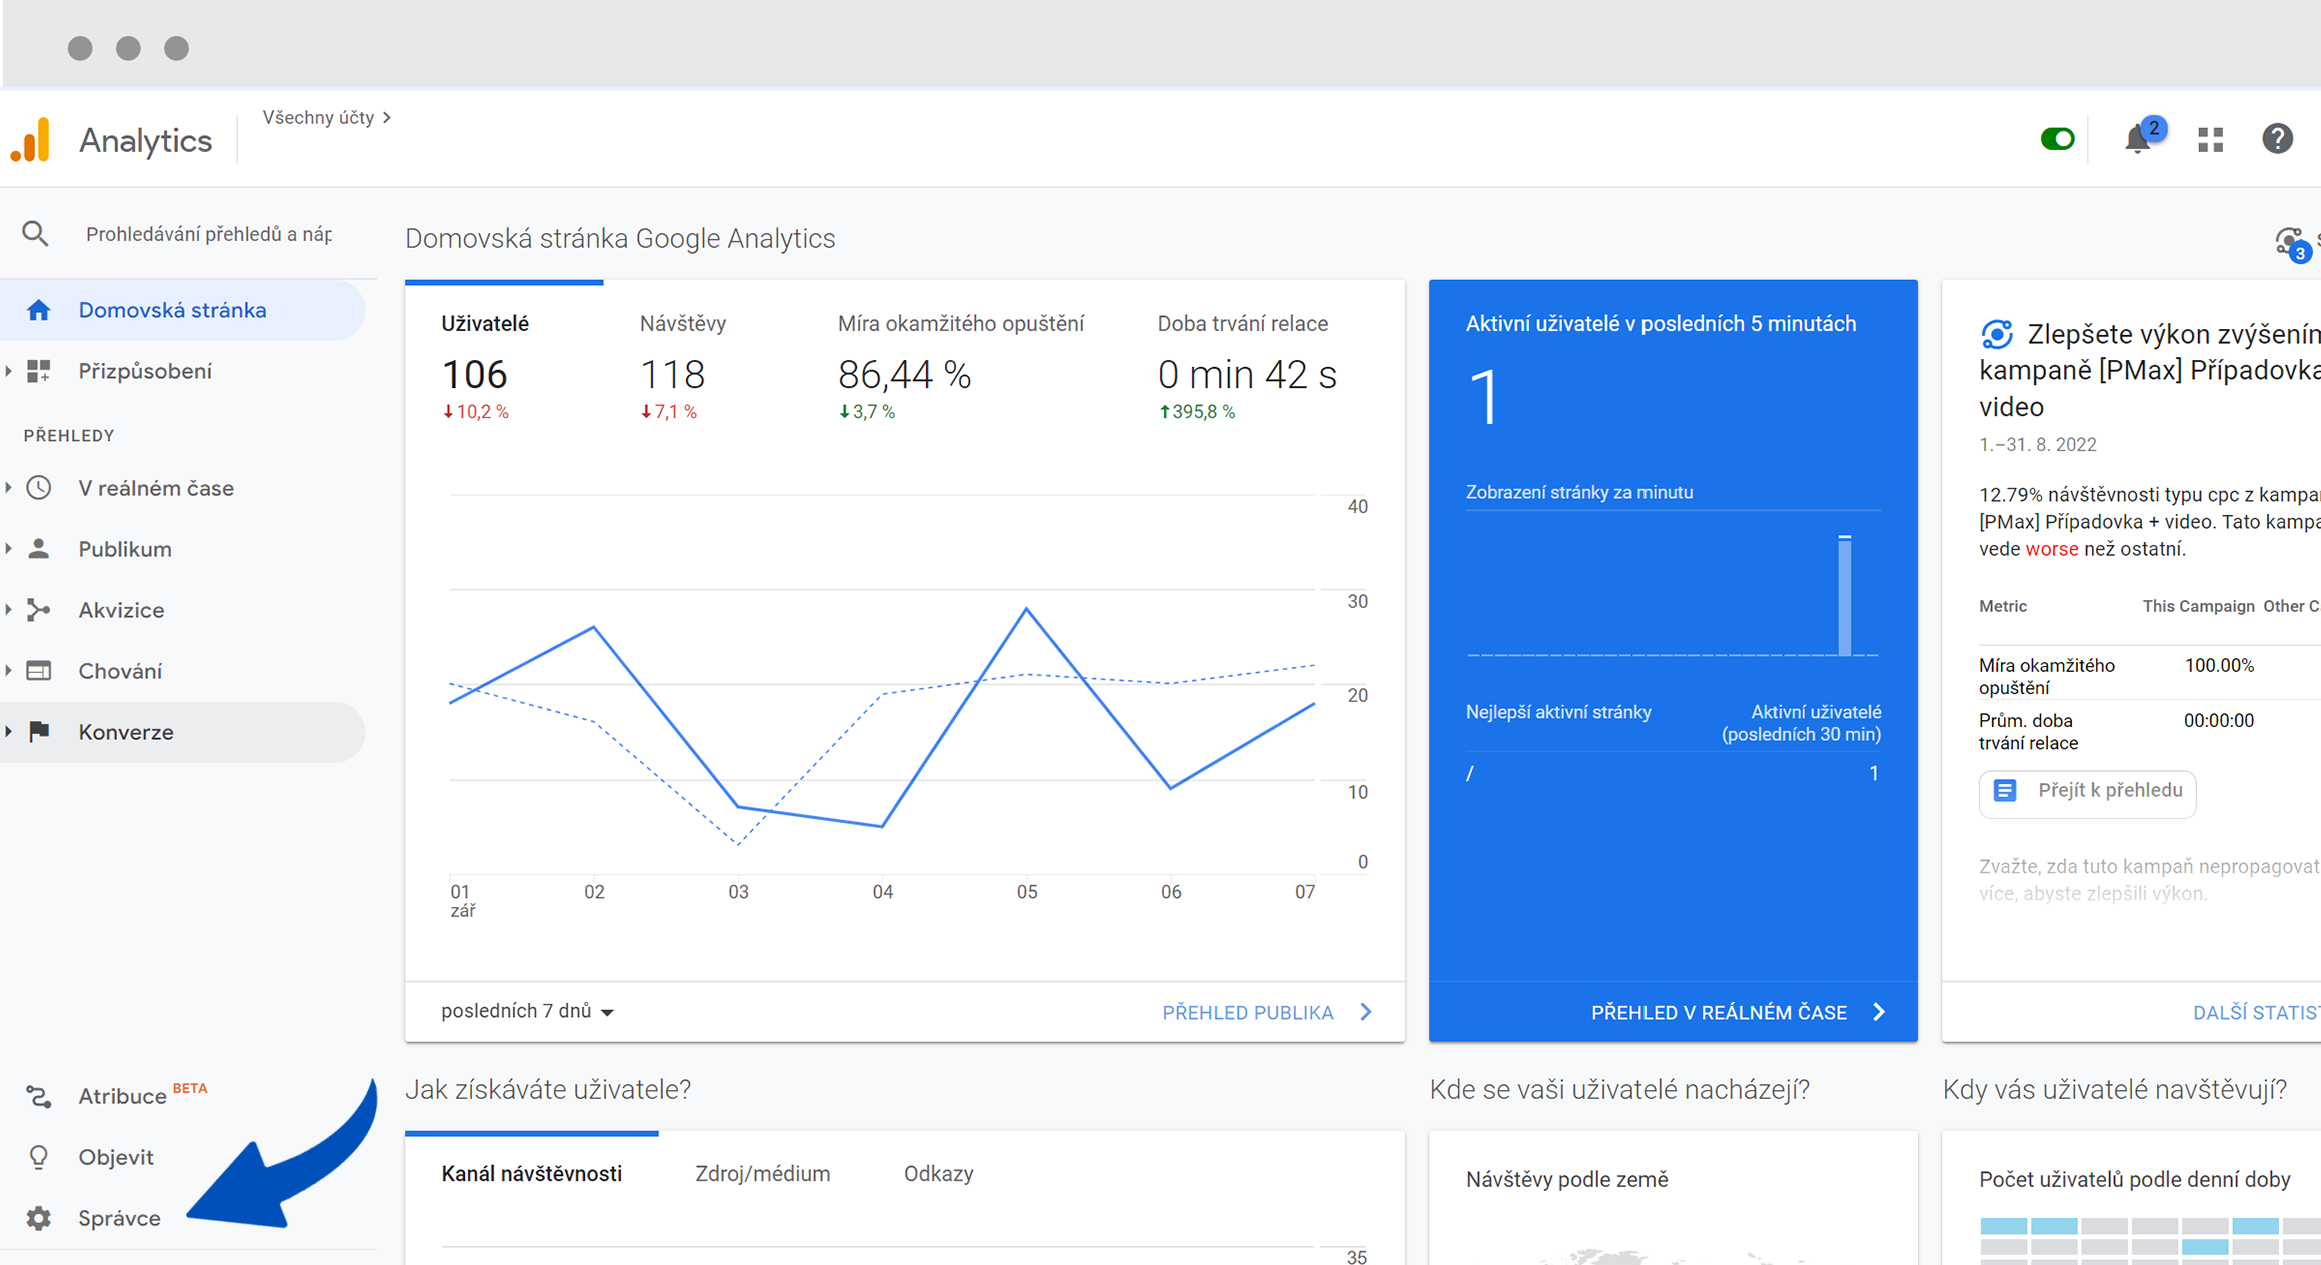Open the notifications bell icon
The width and height of the screenshot is (2321, 1265).
2138,139
